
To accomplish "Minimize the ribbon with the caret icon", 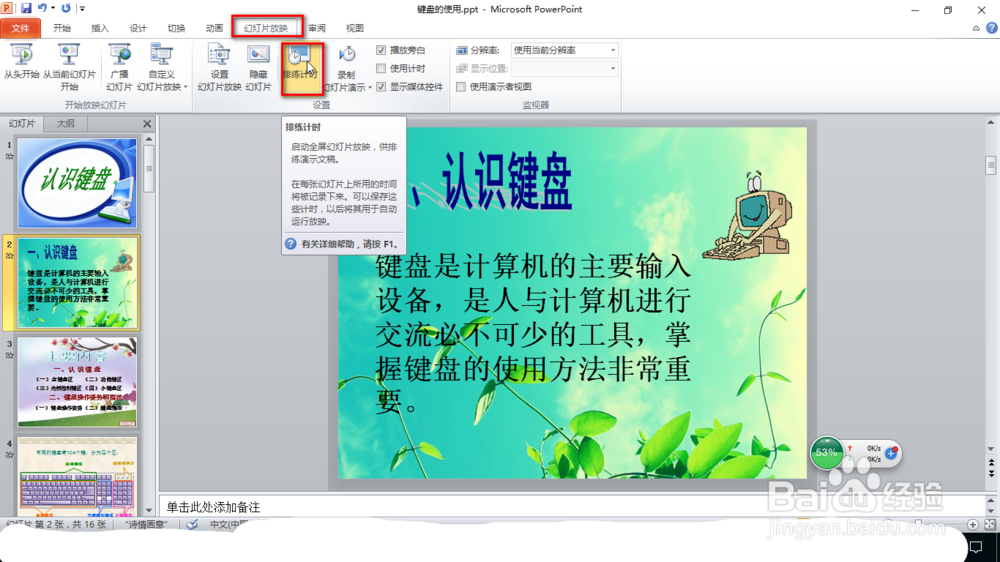I will click(976, 28).
